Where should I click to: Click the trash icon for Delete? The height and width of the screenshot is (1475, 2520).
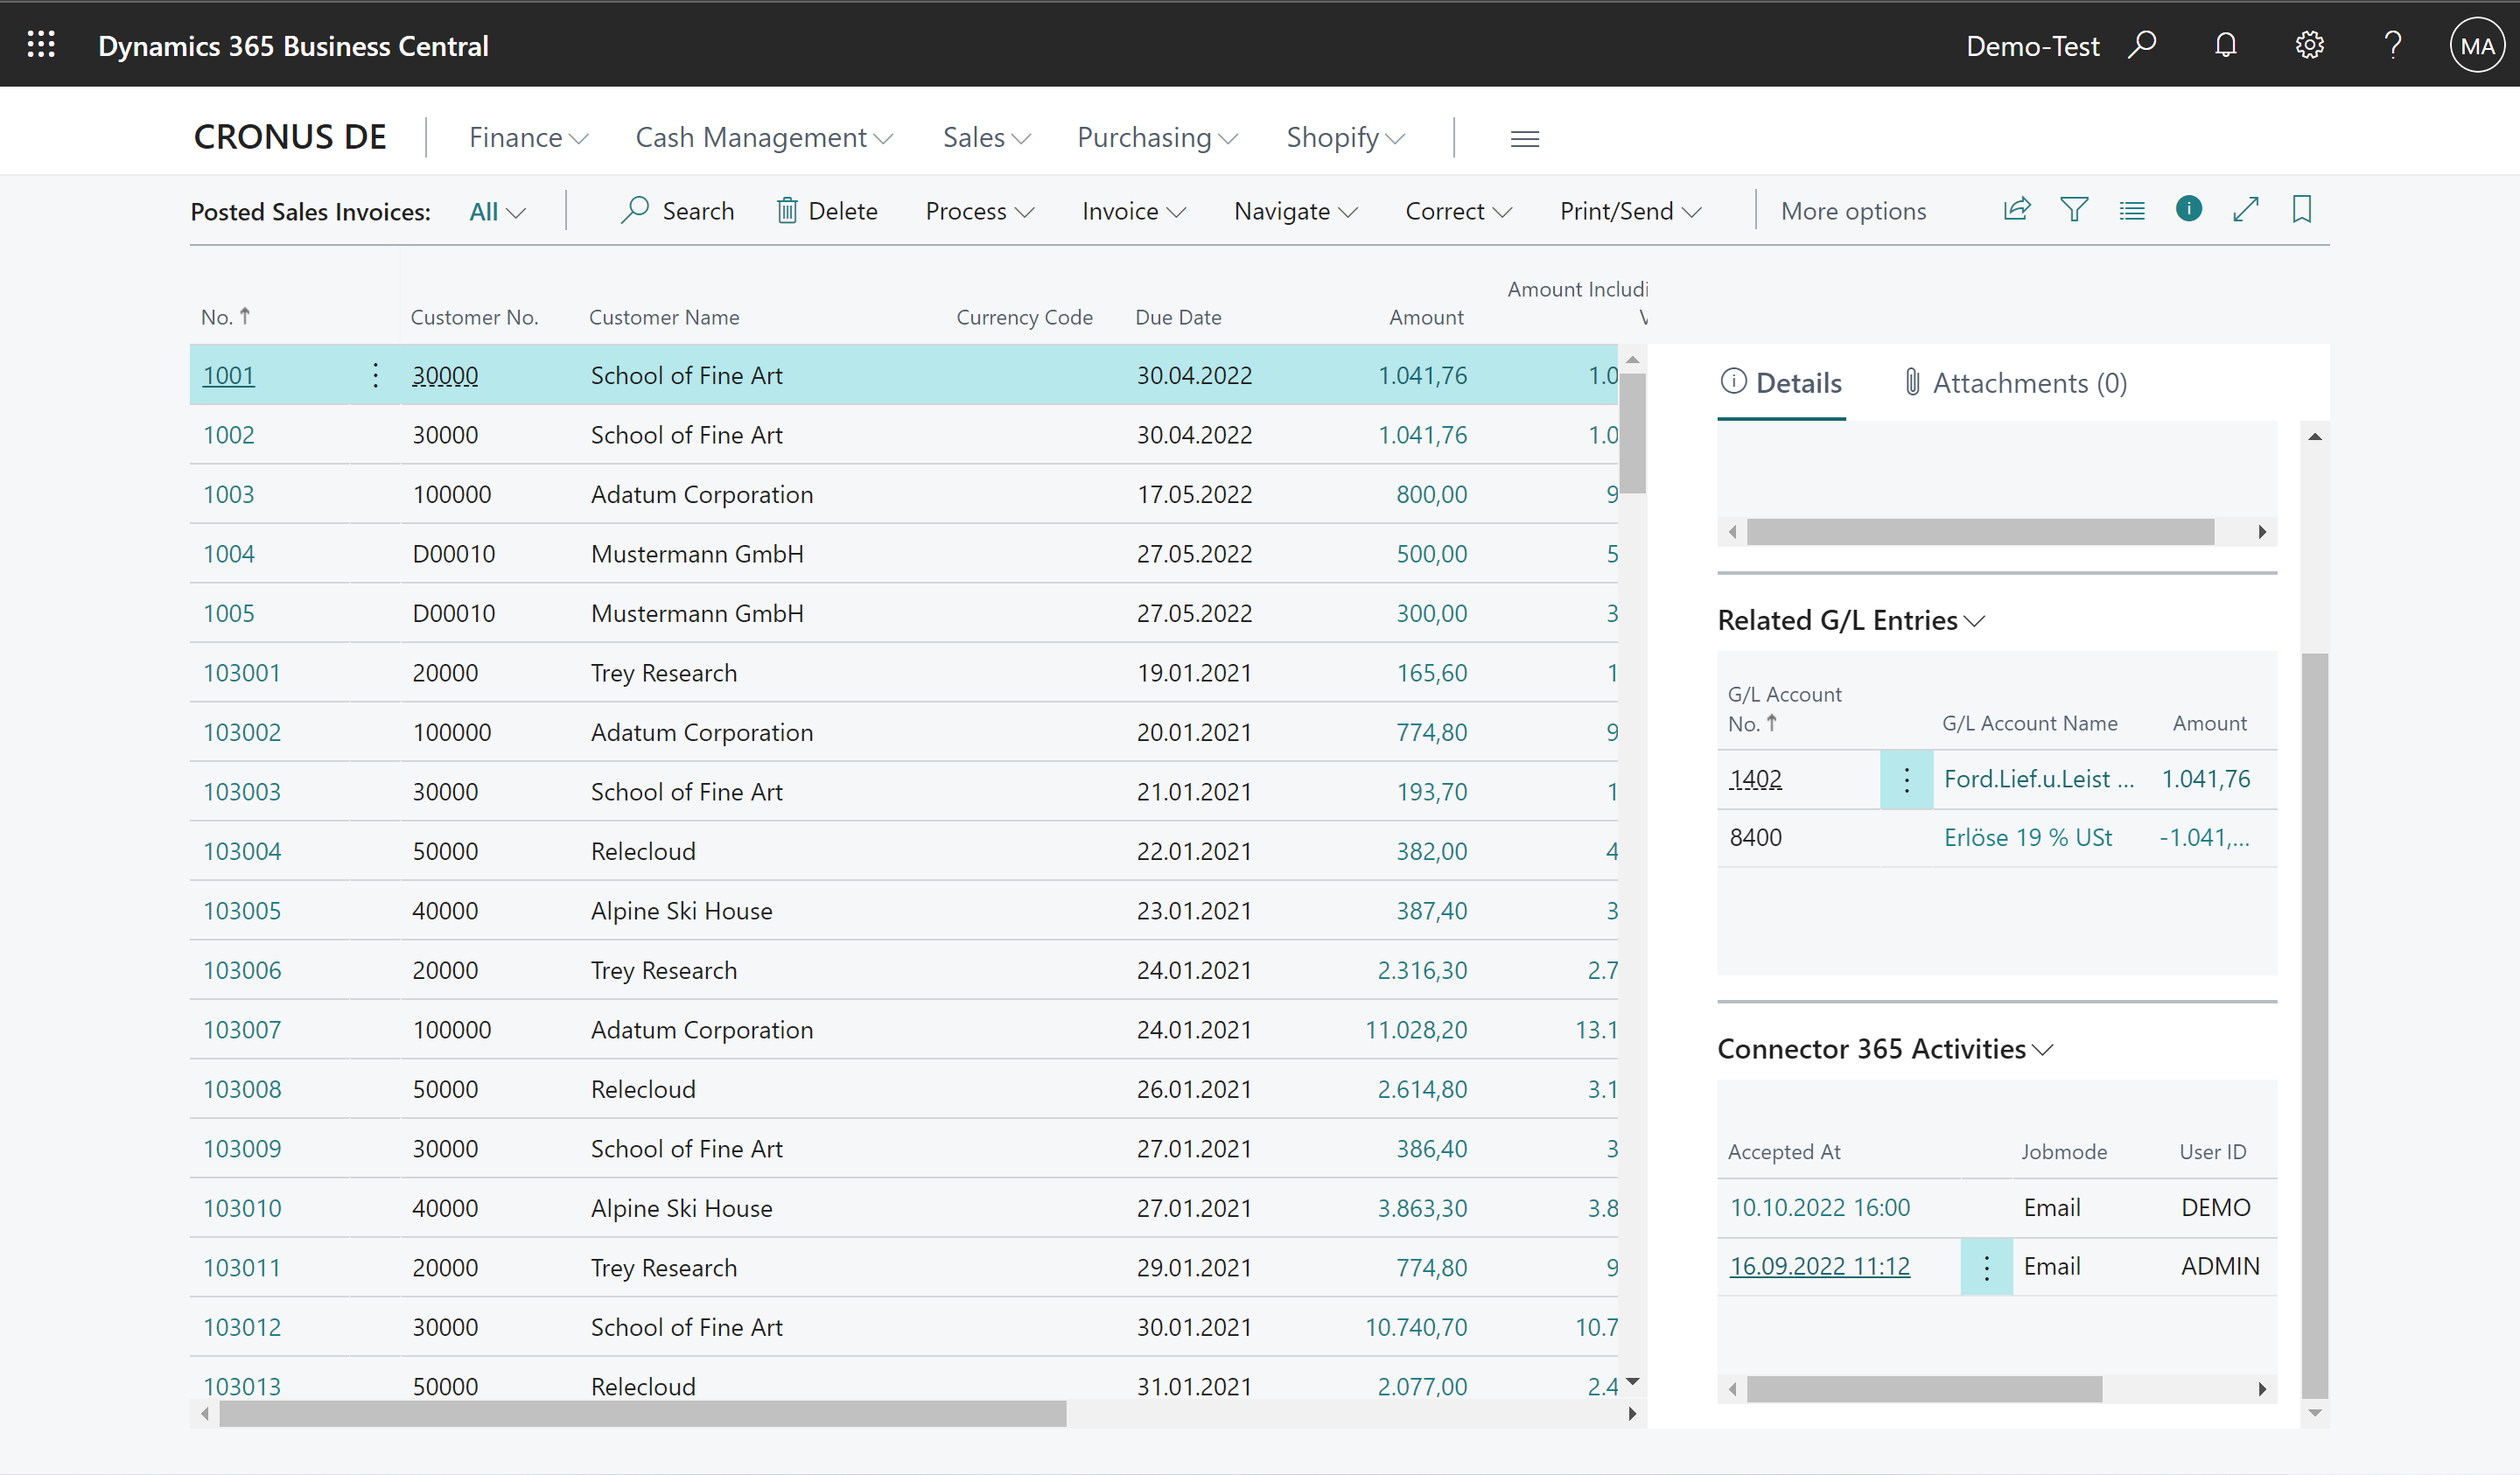(x=787, y=210)
